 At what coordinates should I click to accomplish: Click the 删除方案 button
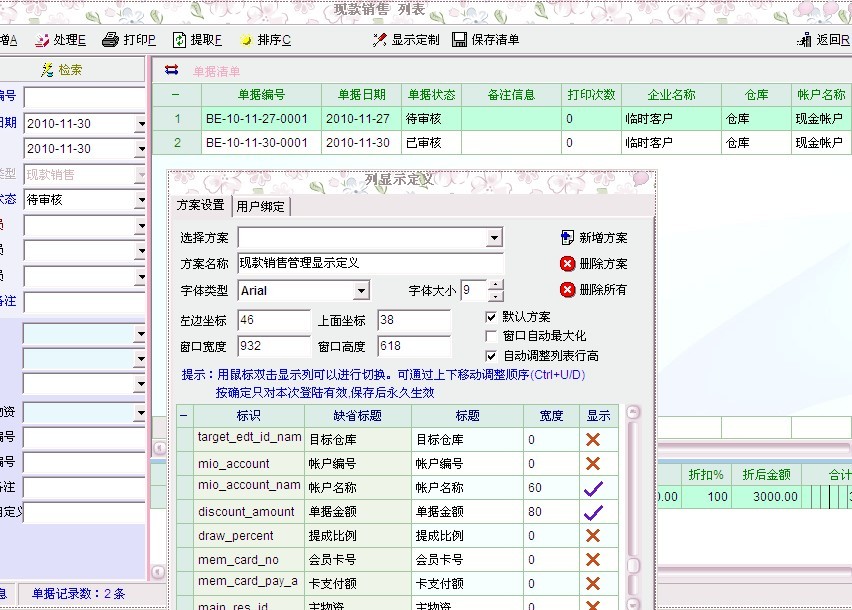pyautogui.click(x=568, y=264)
